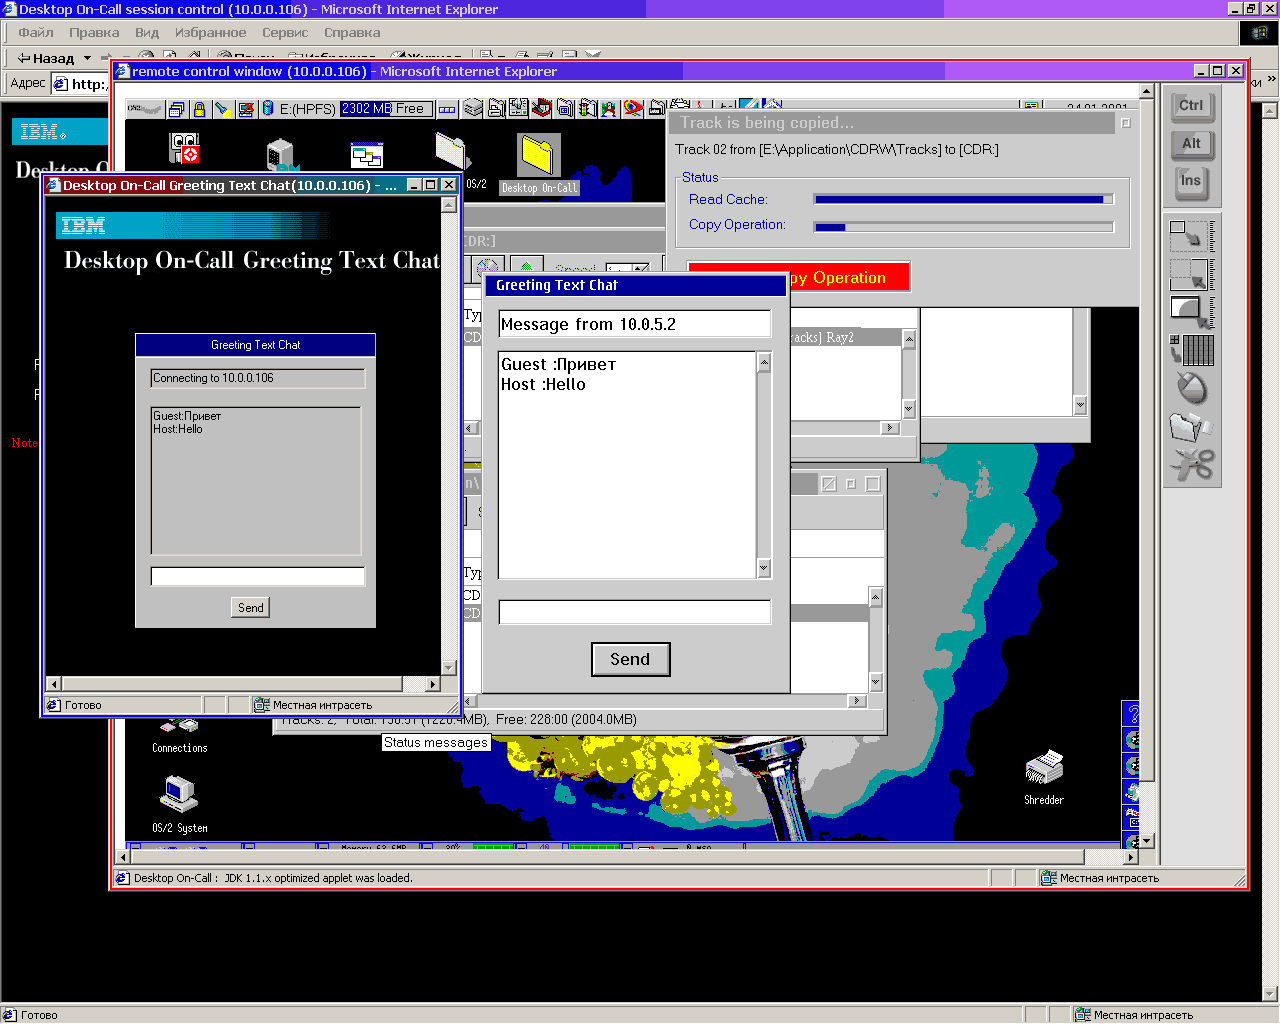Viewport: 1280px width, 1024px height.
Task: Click Send in the small Greeting Text Chat
Action: 251,607
